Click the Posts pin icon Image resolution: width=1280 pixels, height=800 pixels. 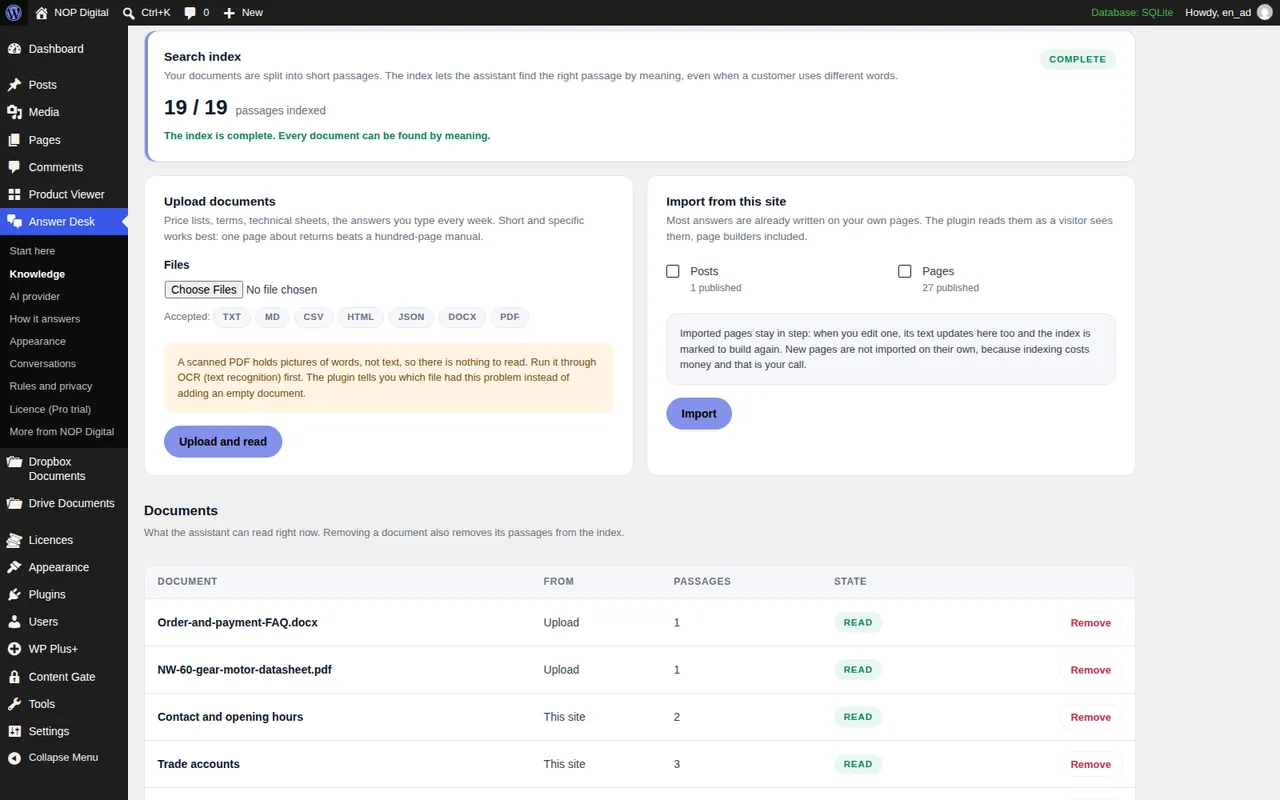click(14, 85)
